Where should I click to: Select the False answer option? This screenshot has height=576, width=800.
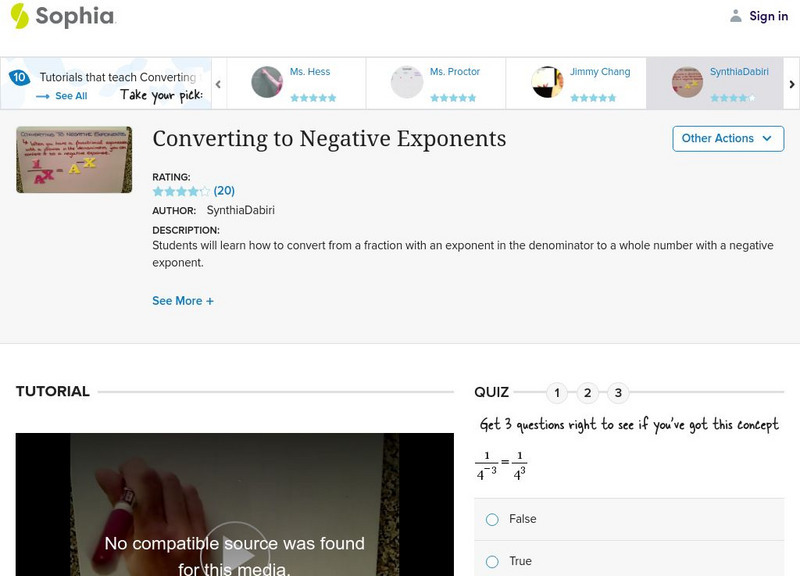coord(492,519)
